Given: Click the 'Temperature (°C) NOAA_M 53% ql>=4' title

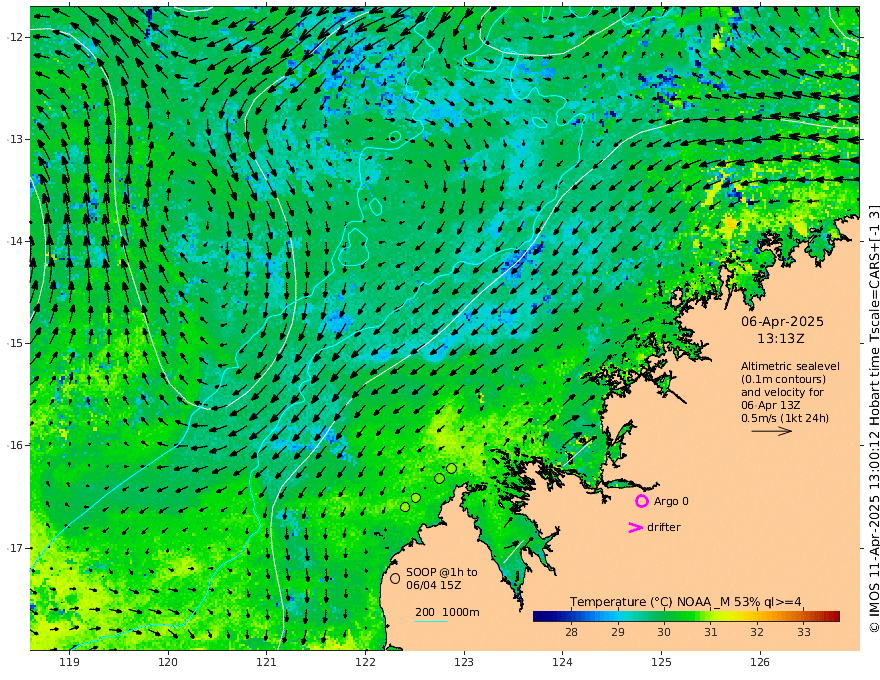Looking at the screenshot, I should pyautogui.click(x=686, y=602).
